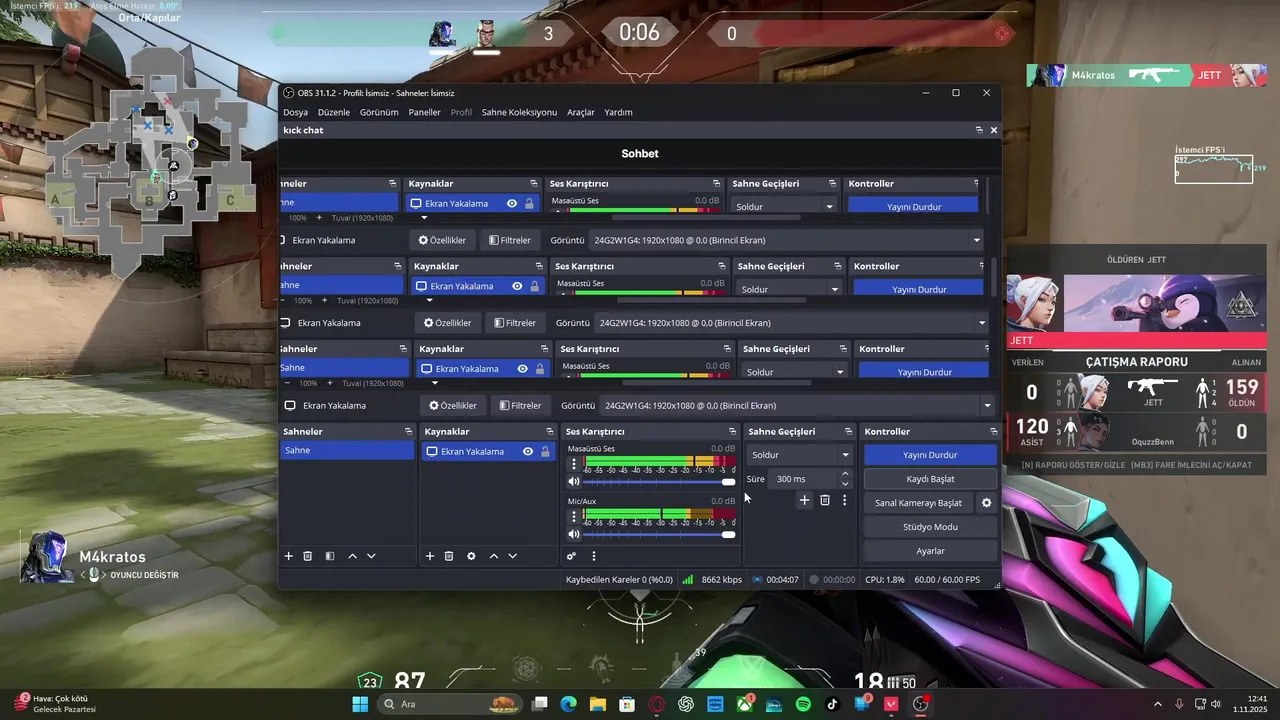The image size is (1280, 720).
Task: Close the kick chat dock panel
Action: point(994,130)
